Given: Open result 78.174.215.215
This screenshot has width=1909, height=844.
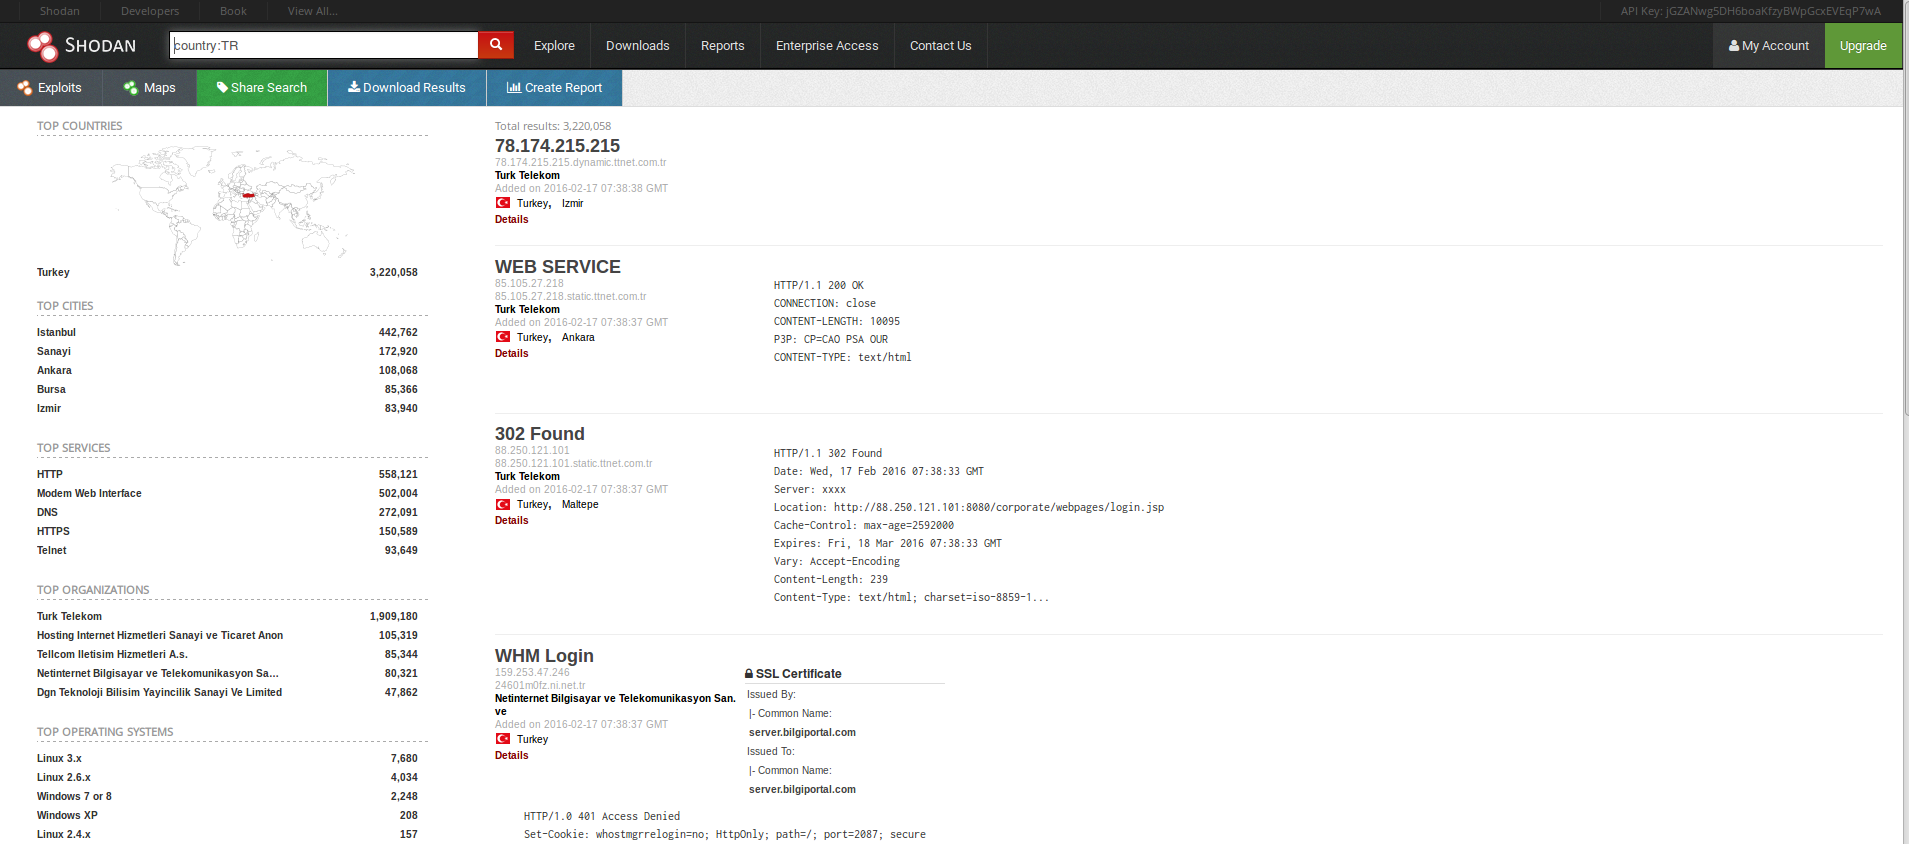Looking at the screenshot, I should 557,146.
